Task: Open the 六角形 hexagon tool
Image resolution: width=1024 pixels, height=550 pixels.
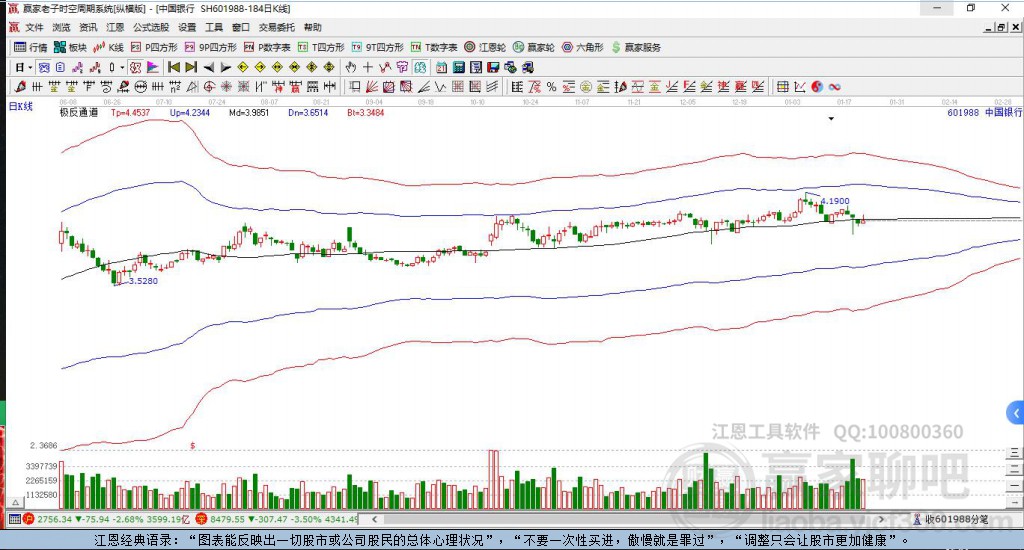Action: point(580,47)
